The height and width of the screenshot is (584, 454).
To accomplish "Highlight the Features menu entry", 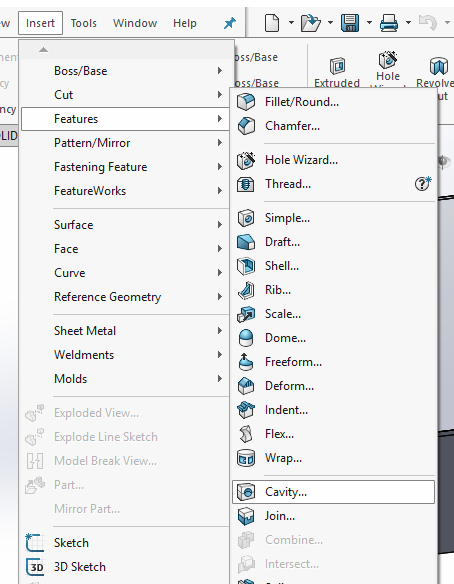I will pyautogui.click(x=126, y=119).
